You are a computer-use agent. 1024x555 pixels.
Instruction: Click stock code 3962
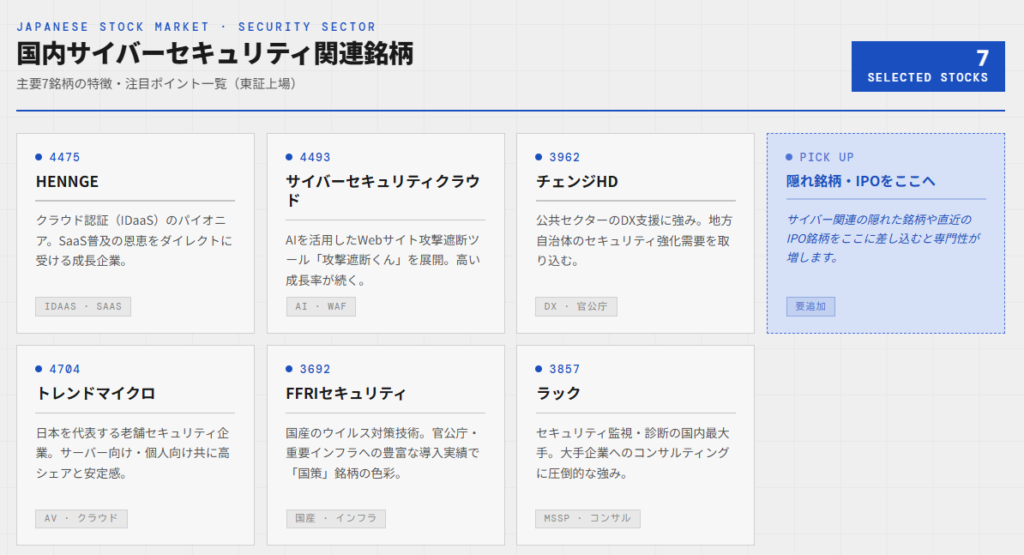564,157
